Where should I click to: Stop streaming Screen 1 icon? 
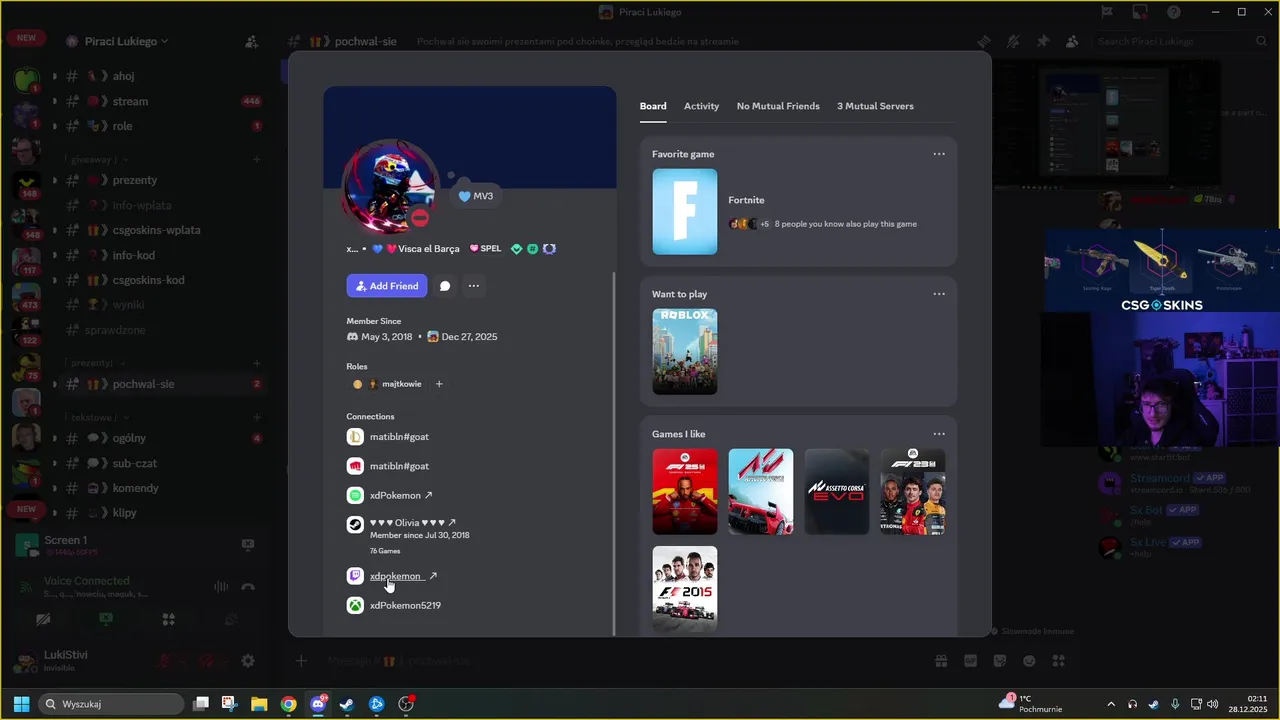click(x=248, y=544)
